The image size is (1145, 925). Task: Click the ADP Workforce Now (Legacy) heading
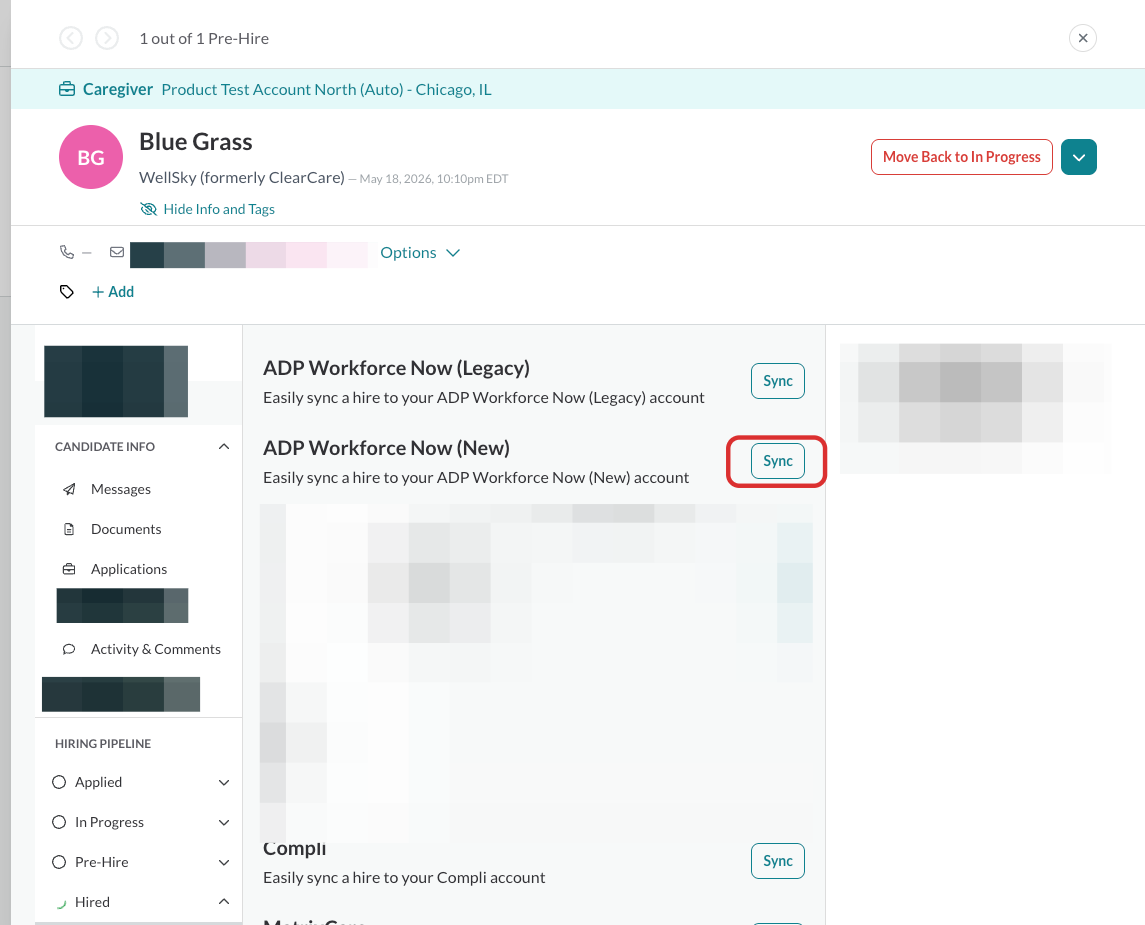coord(397,367)
